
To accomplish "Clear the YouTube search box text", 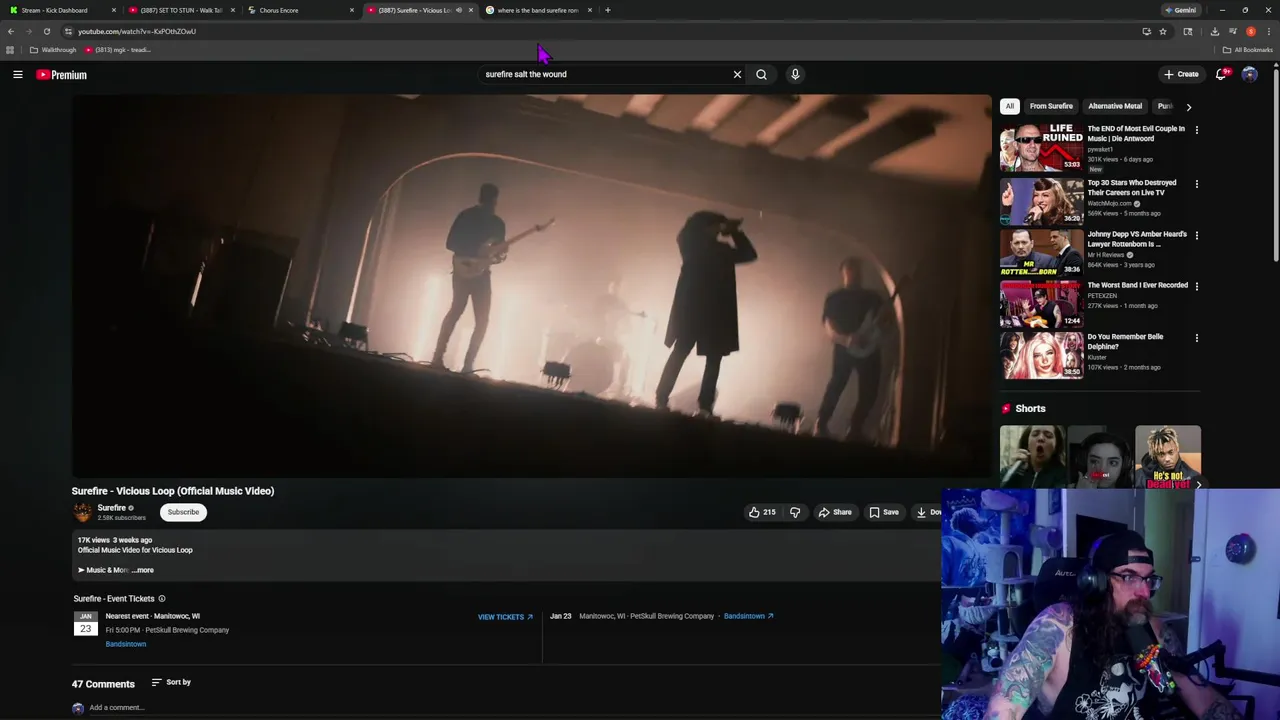I will [737, 74].
